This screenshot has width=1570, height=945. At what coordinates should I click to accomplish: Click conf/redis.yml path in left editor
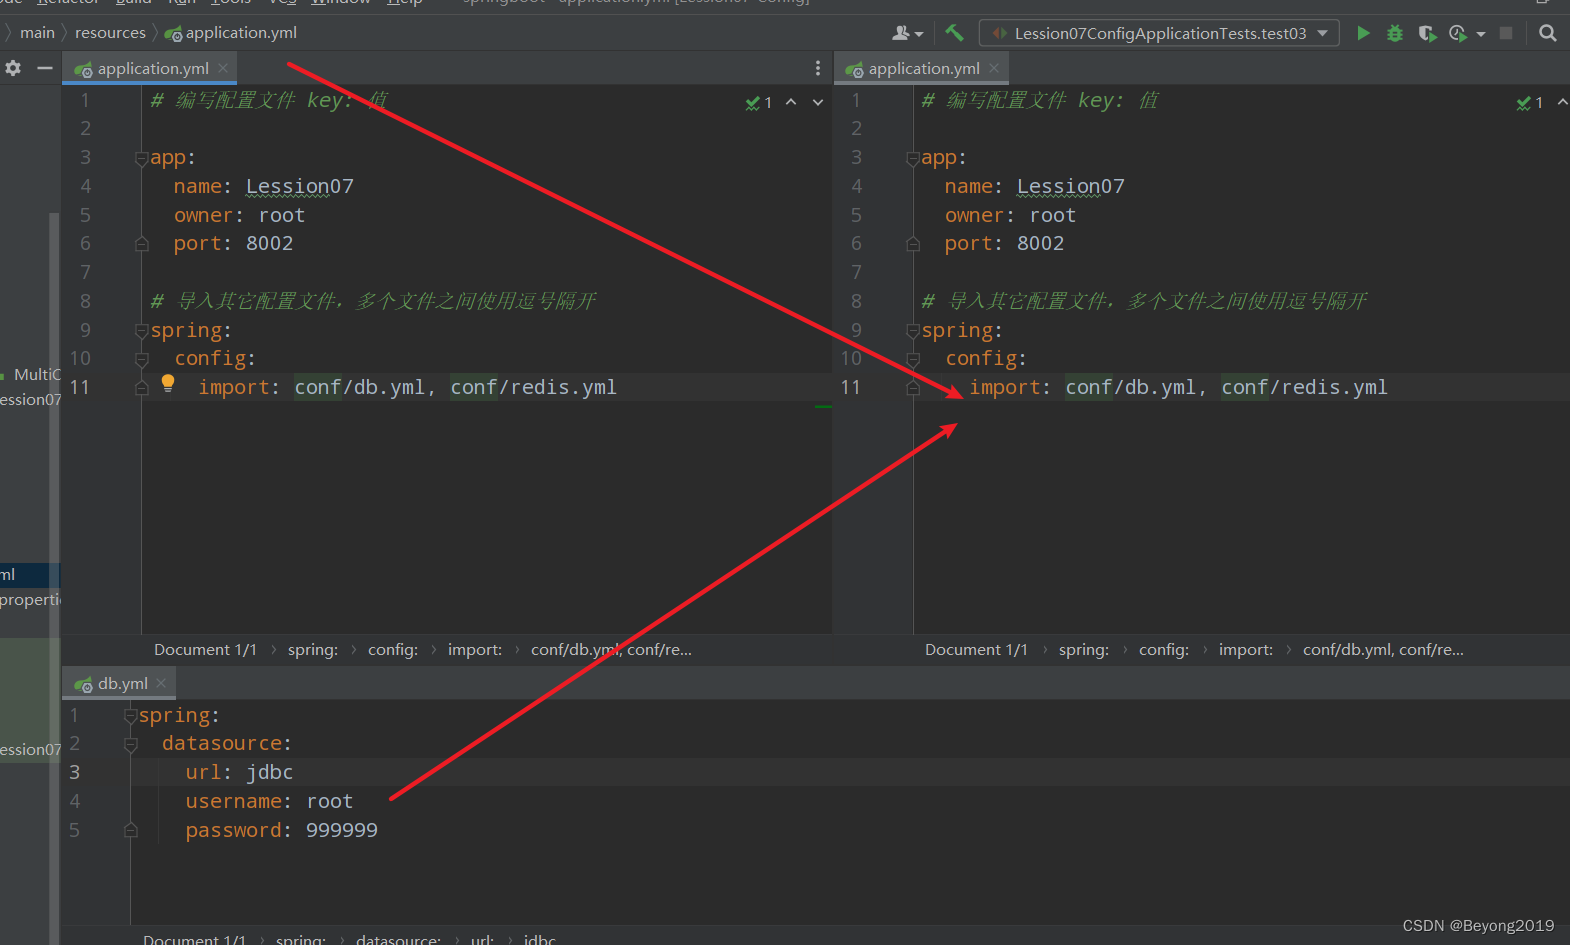tap(533, 388)
